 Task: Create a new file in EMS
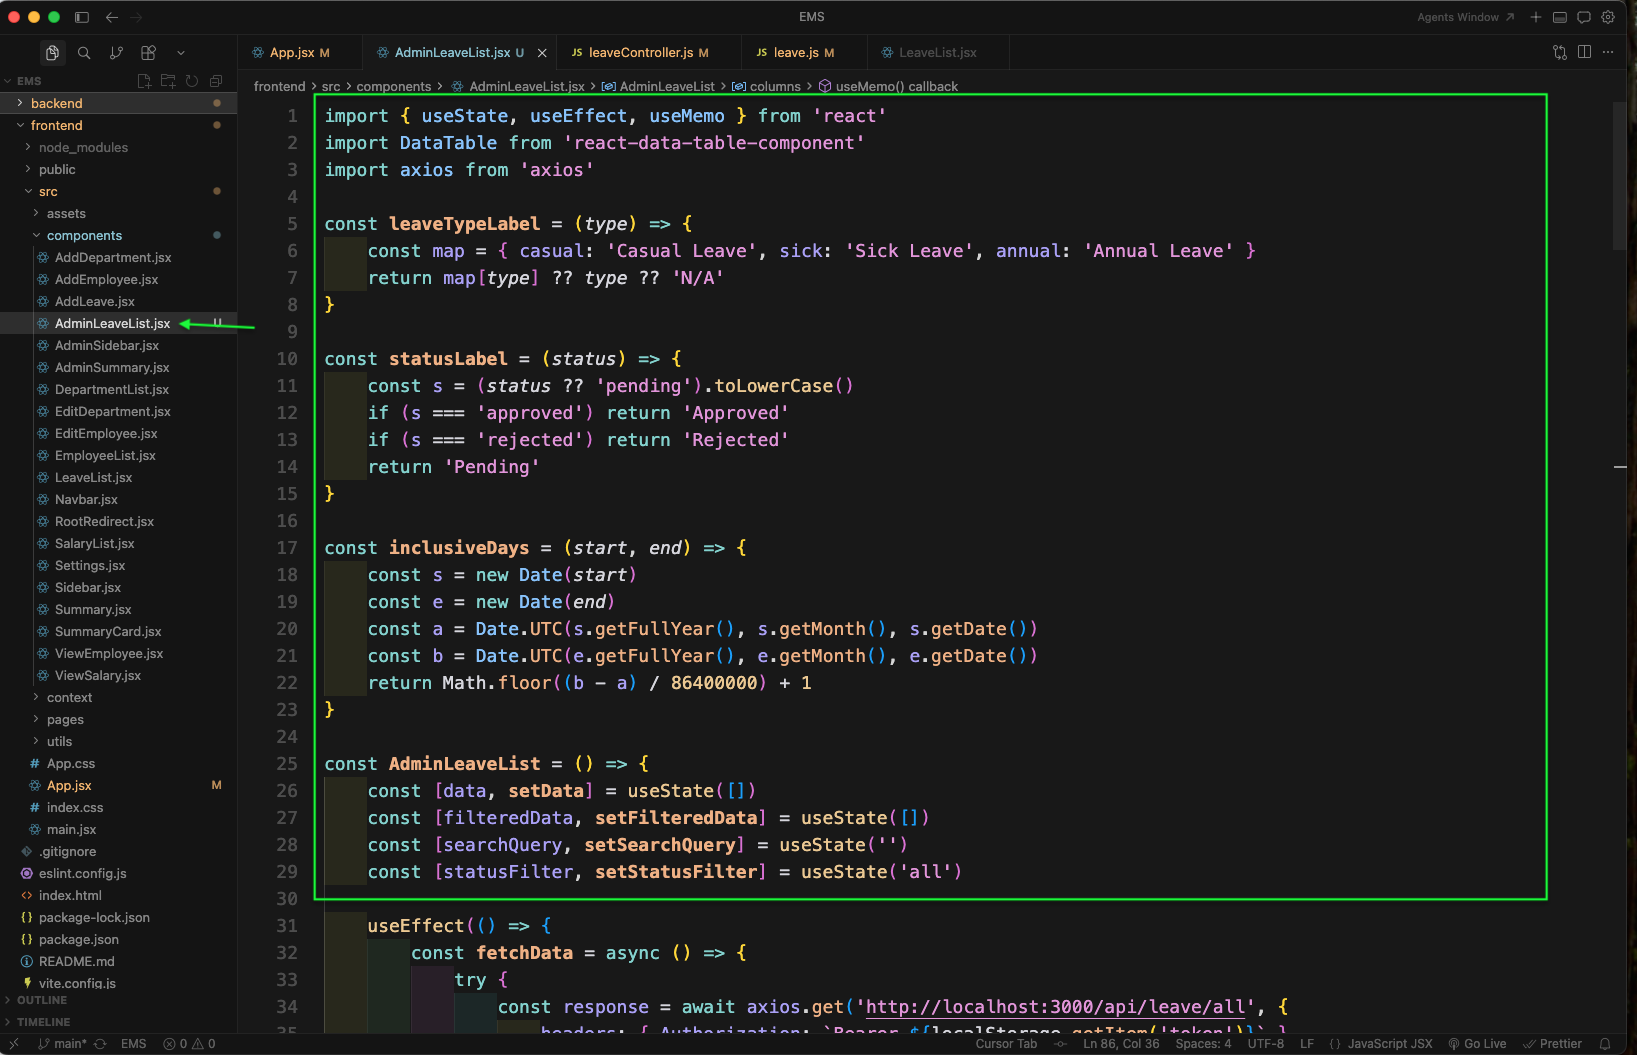coord(144,81)
